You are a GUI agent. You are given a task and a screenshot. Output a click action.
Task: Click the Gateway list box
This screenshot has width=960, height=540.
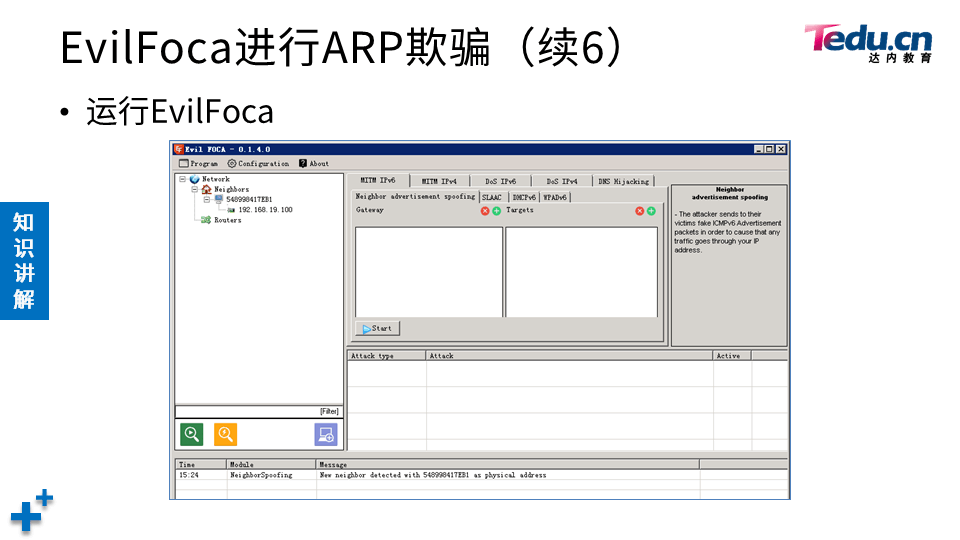tap(429, 272)
